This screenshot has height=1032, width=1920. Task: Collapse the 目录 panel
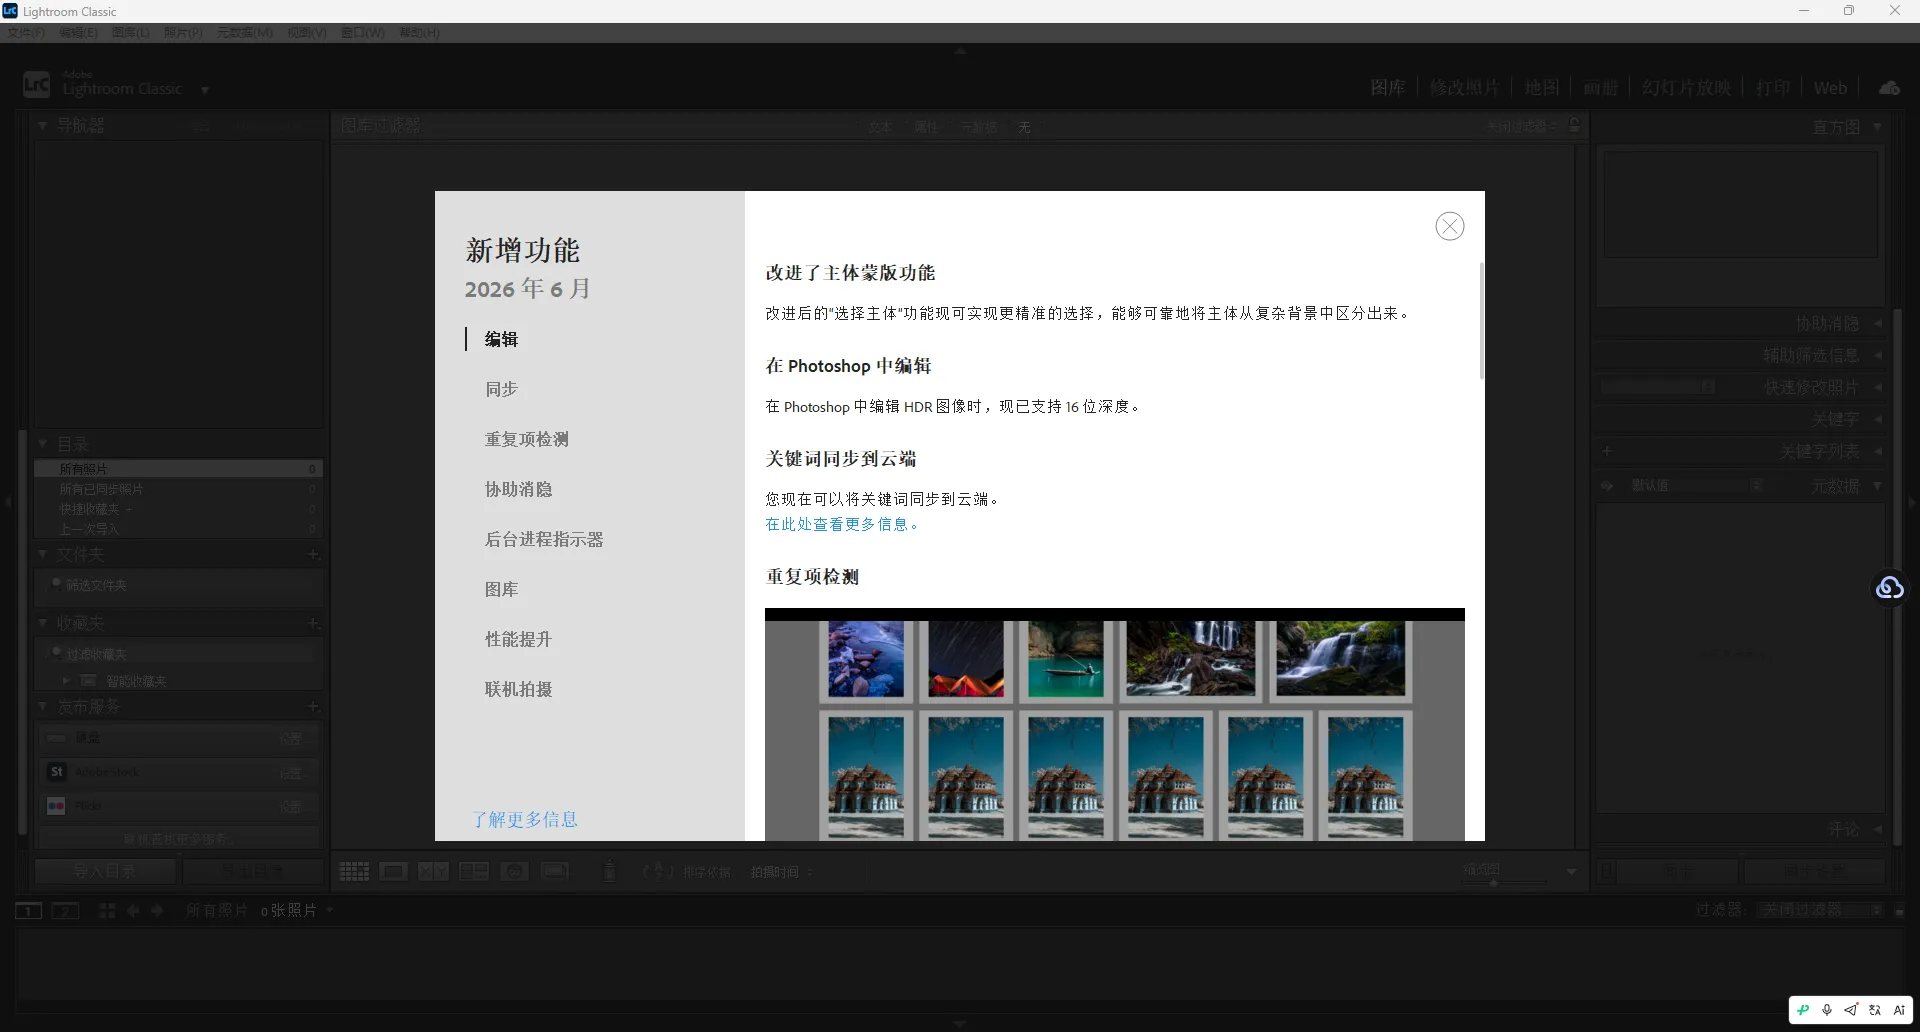[43, 443]
